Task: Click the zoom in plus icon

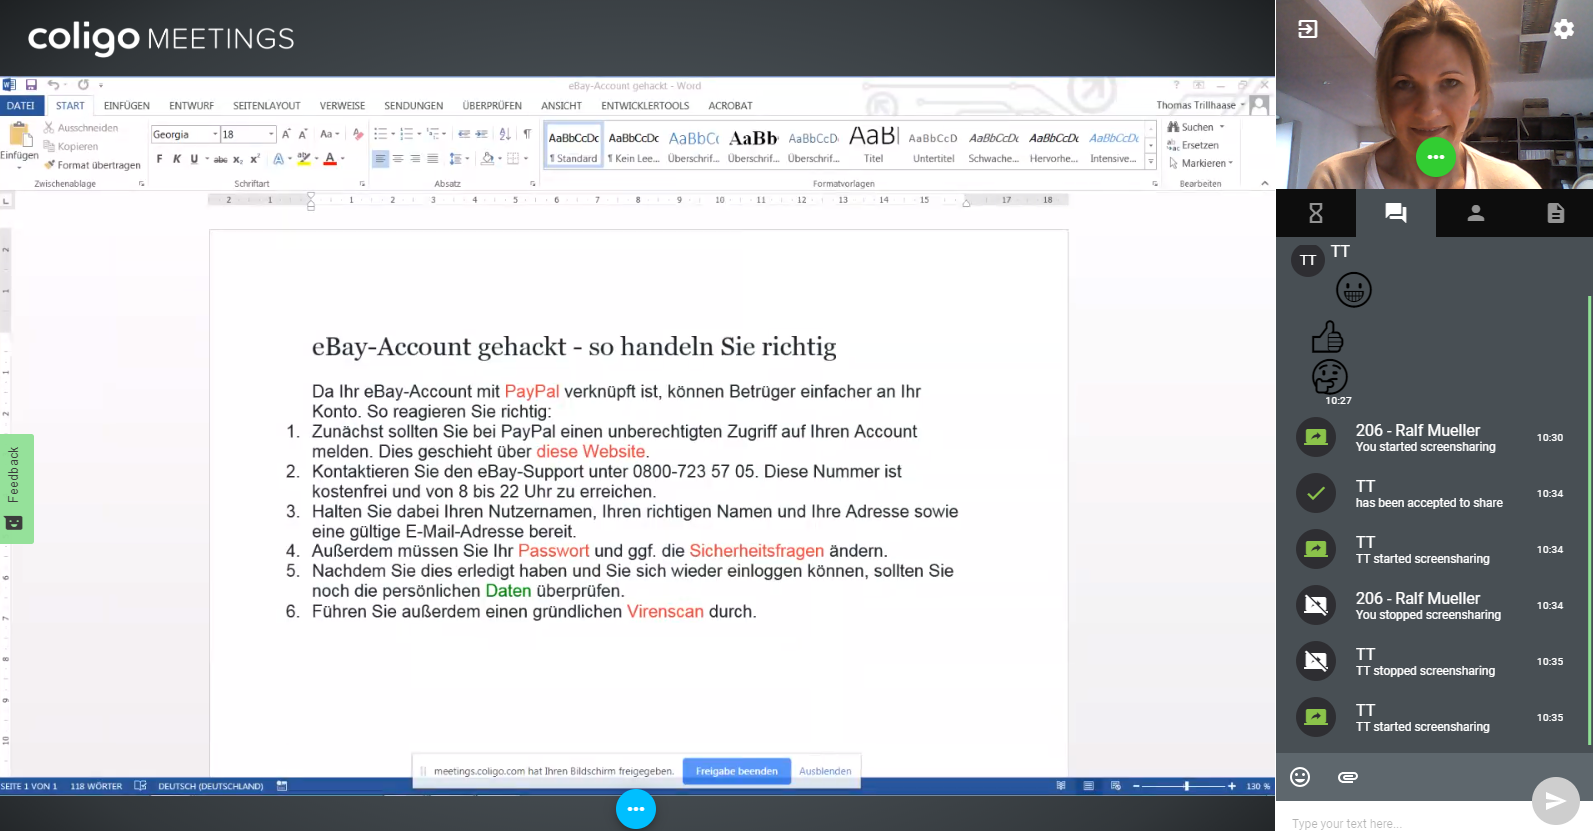Action: pyautogui.click(x=1232, y=786)
